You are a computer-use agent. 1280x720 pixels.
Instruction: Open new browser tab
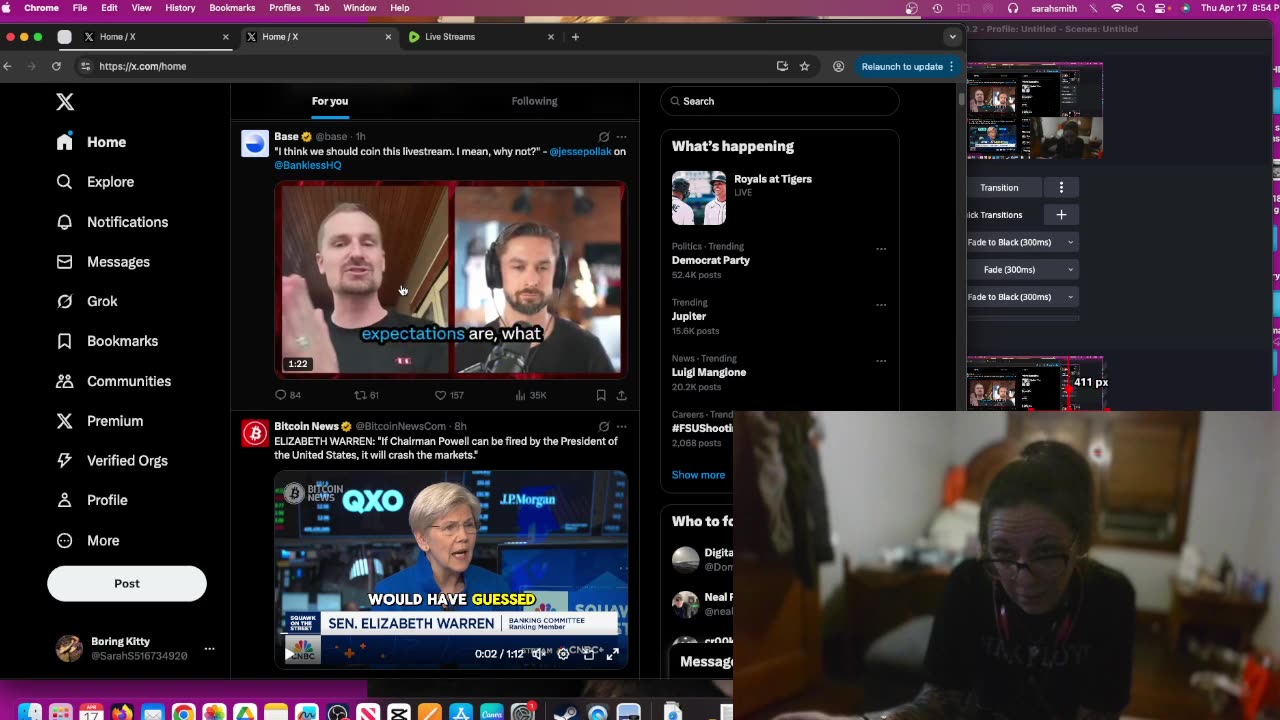click(575, 37)
